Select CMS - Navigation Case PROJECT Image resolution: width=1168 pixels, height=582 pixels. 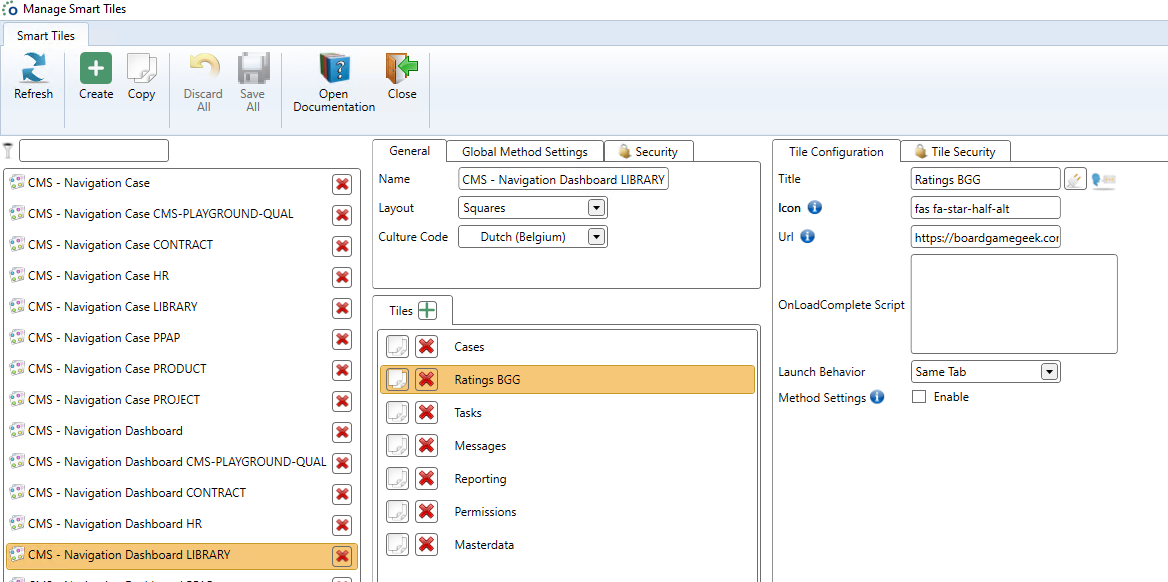(114, 399)
